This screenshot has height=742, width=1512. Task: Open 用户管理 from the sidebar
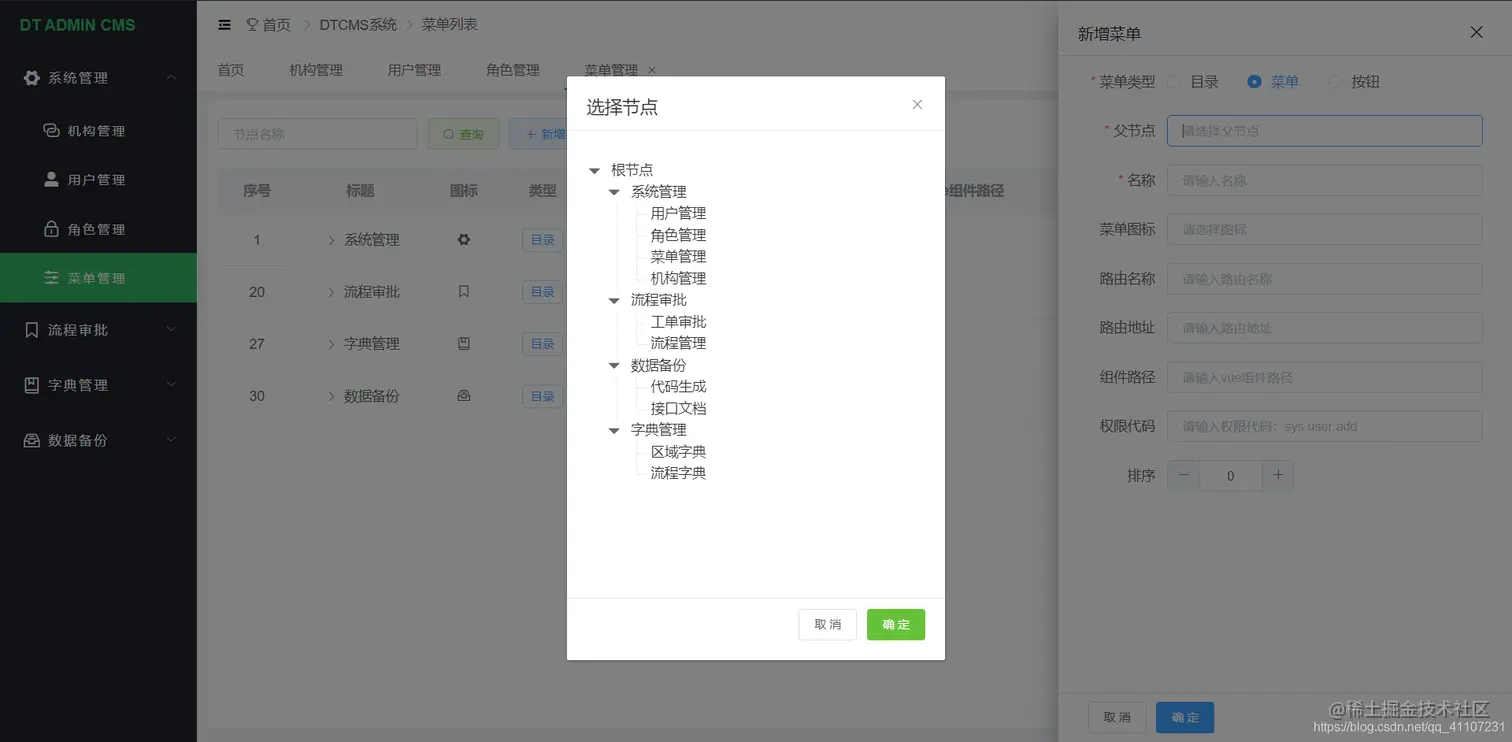coord(98,179)
